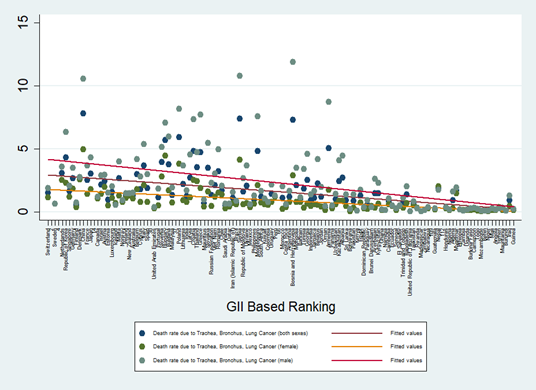Click the 'United Arab Emirates' x-axis label
Viewport: 536px width, 390px height.
(x=154, y=254)
